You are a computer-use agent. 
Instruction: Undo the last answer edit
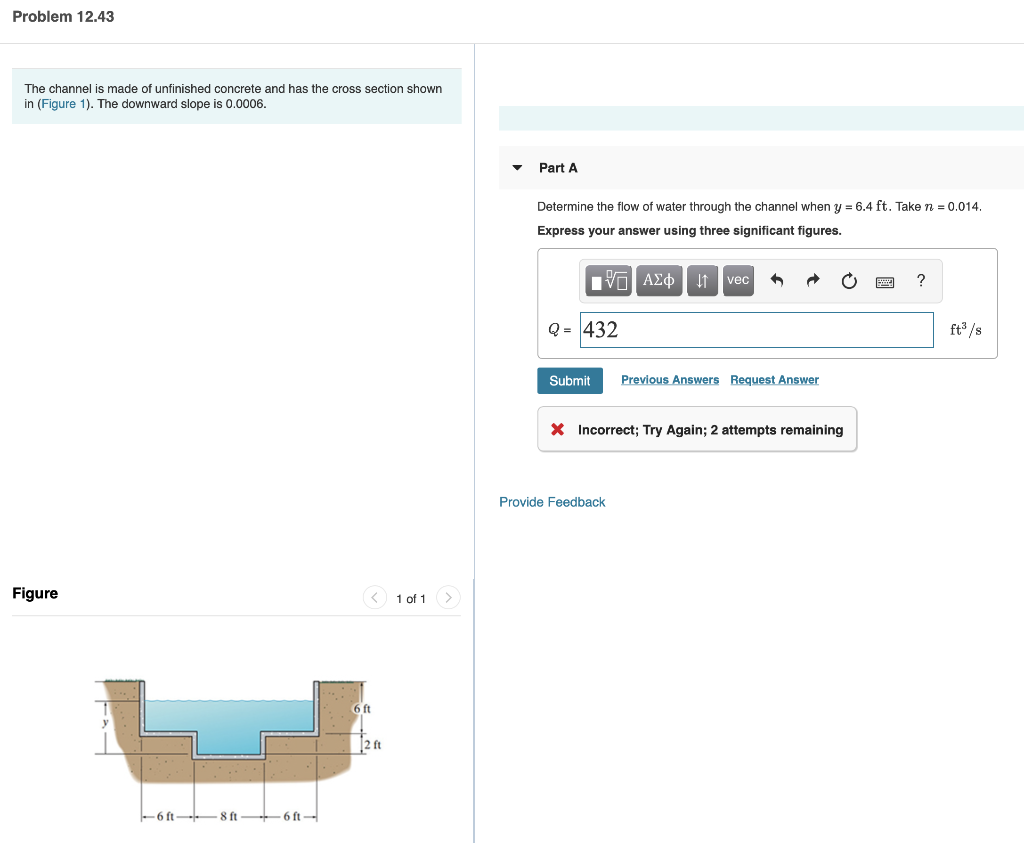pyautogui.click(x=776, y=281)
